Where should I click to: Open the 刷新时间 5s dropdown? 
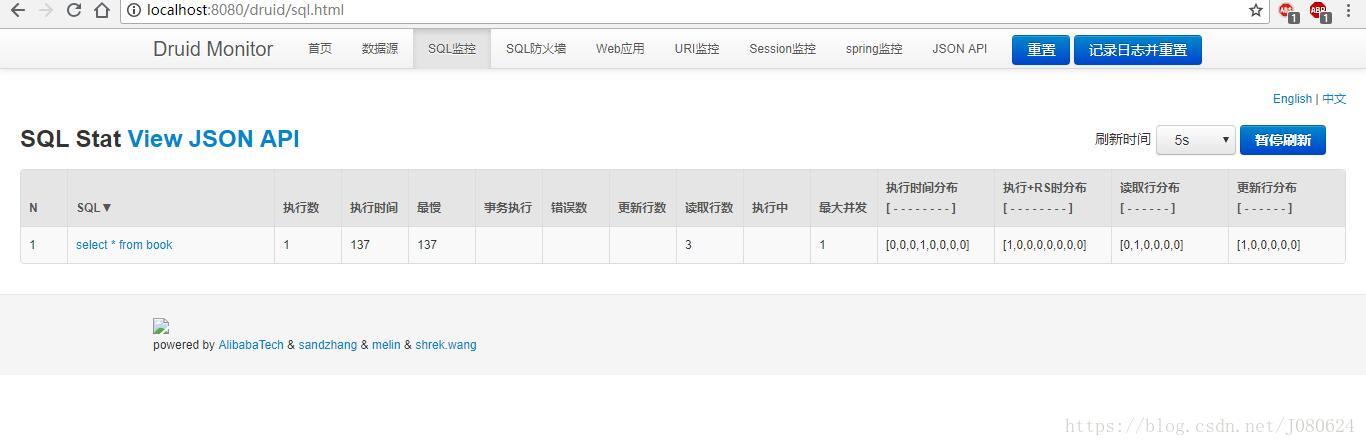pyautogui.click(x=1197, y=140)
